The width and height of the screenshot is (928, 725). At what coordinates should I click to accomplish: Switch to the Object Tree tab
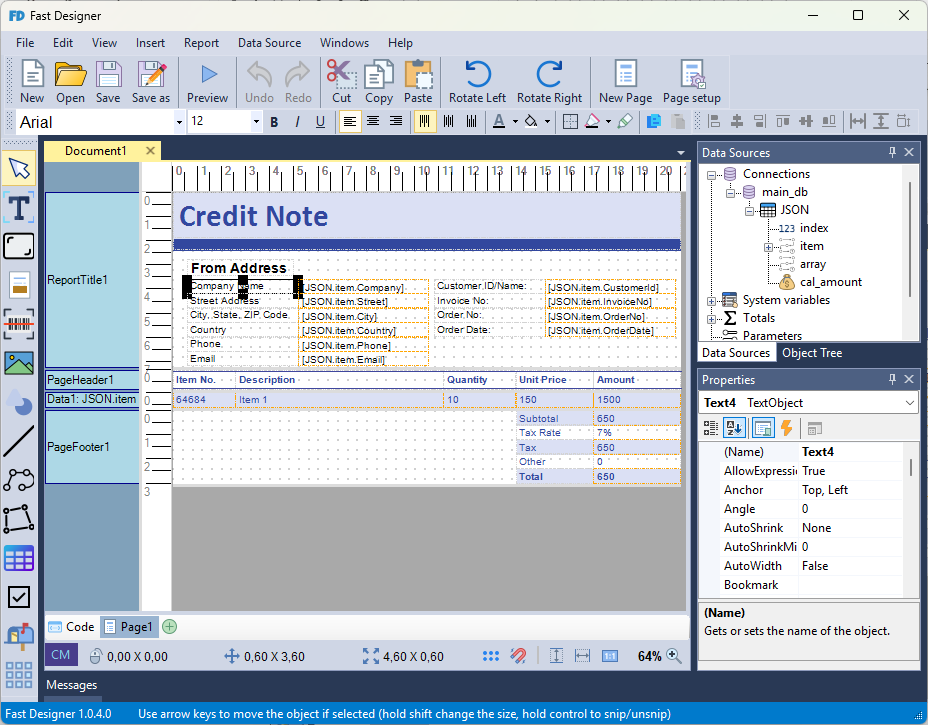coord(812,353)
